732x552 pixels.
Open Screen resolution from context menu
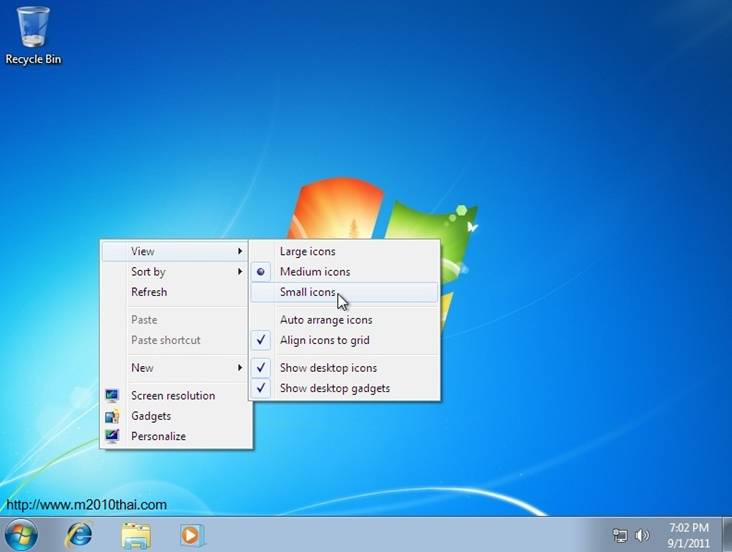(x=177, y=396)
